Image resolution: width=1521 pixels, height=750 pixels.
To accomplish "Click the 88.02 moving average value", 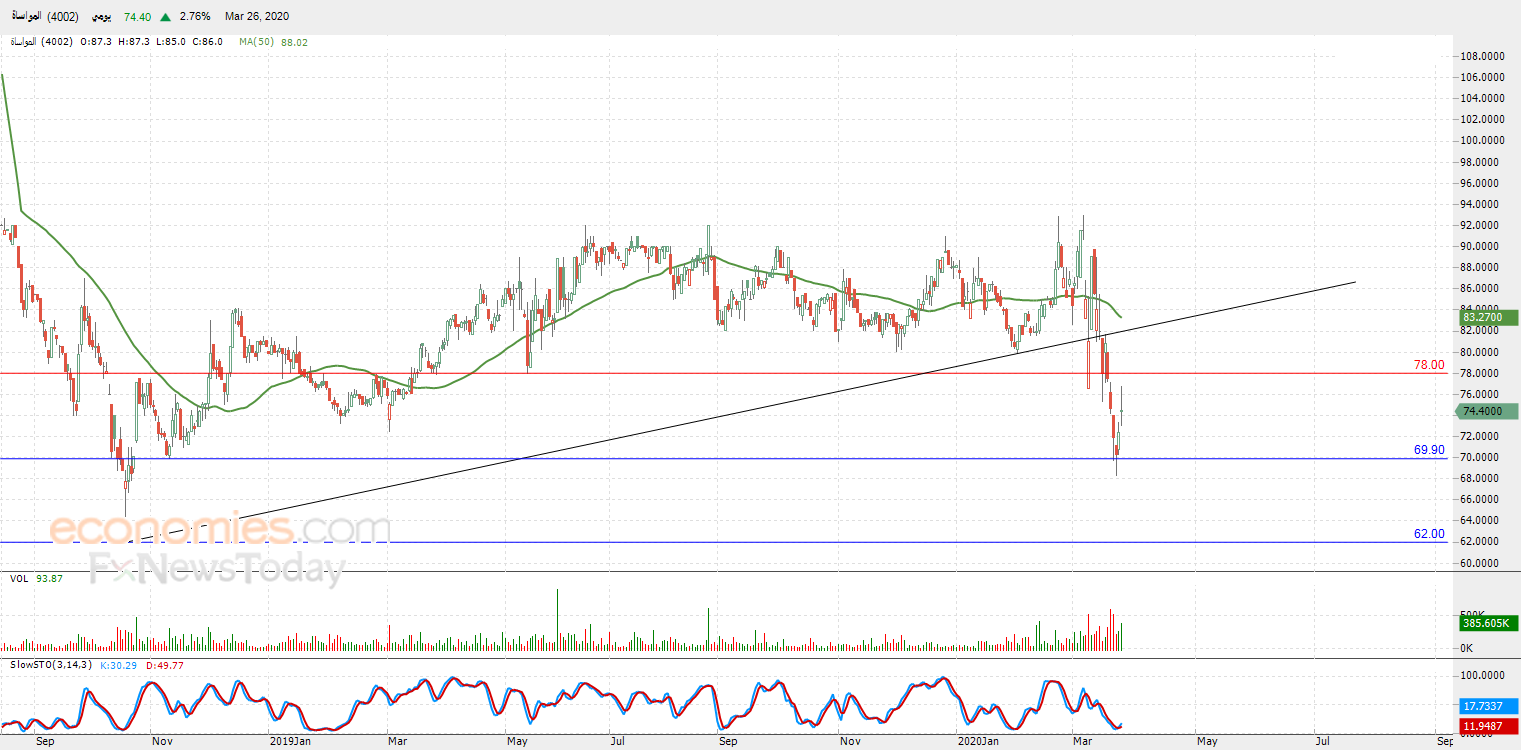I will click(x=295, y=42).
